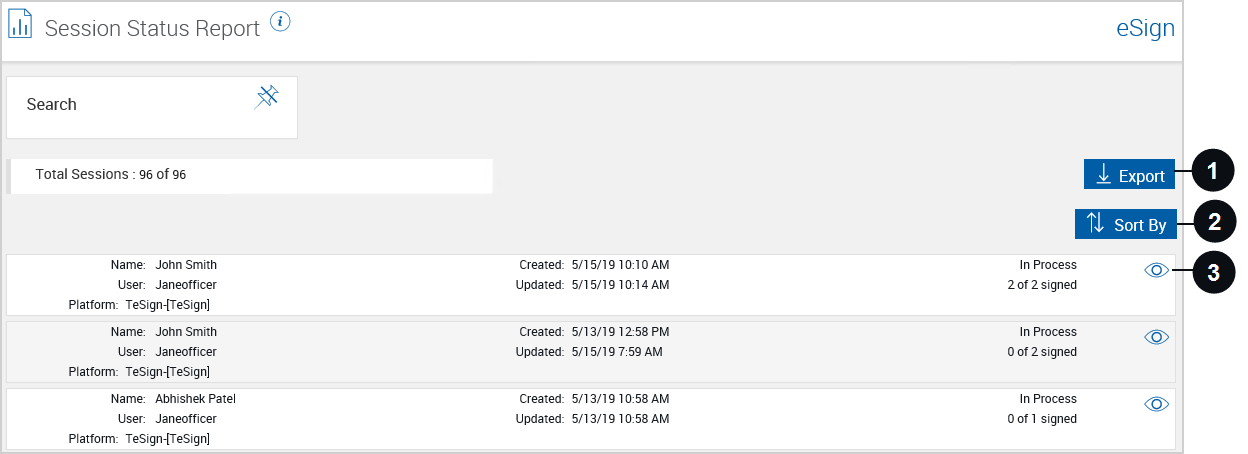This screenshot has height=454, width=1248.
Task: Click the pin icon in Search panel
Action: (266, 97)
